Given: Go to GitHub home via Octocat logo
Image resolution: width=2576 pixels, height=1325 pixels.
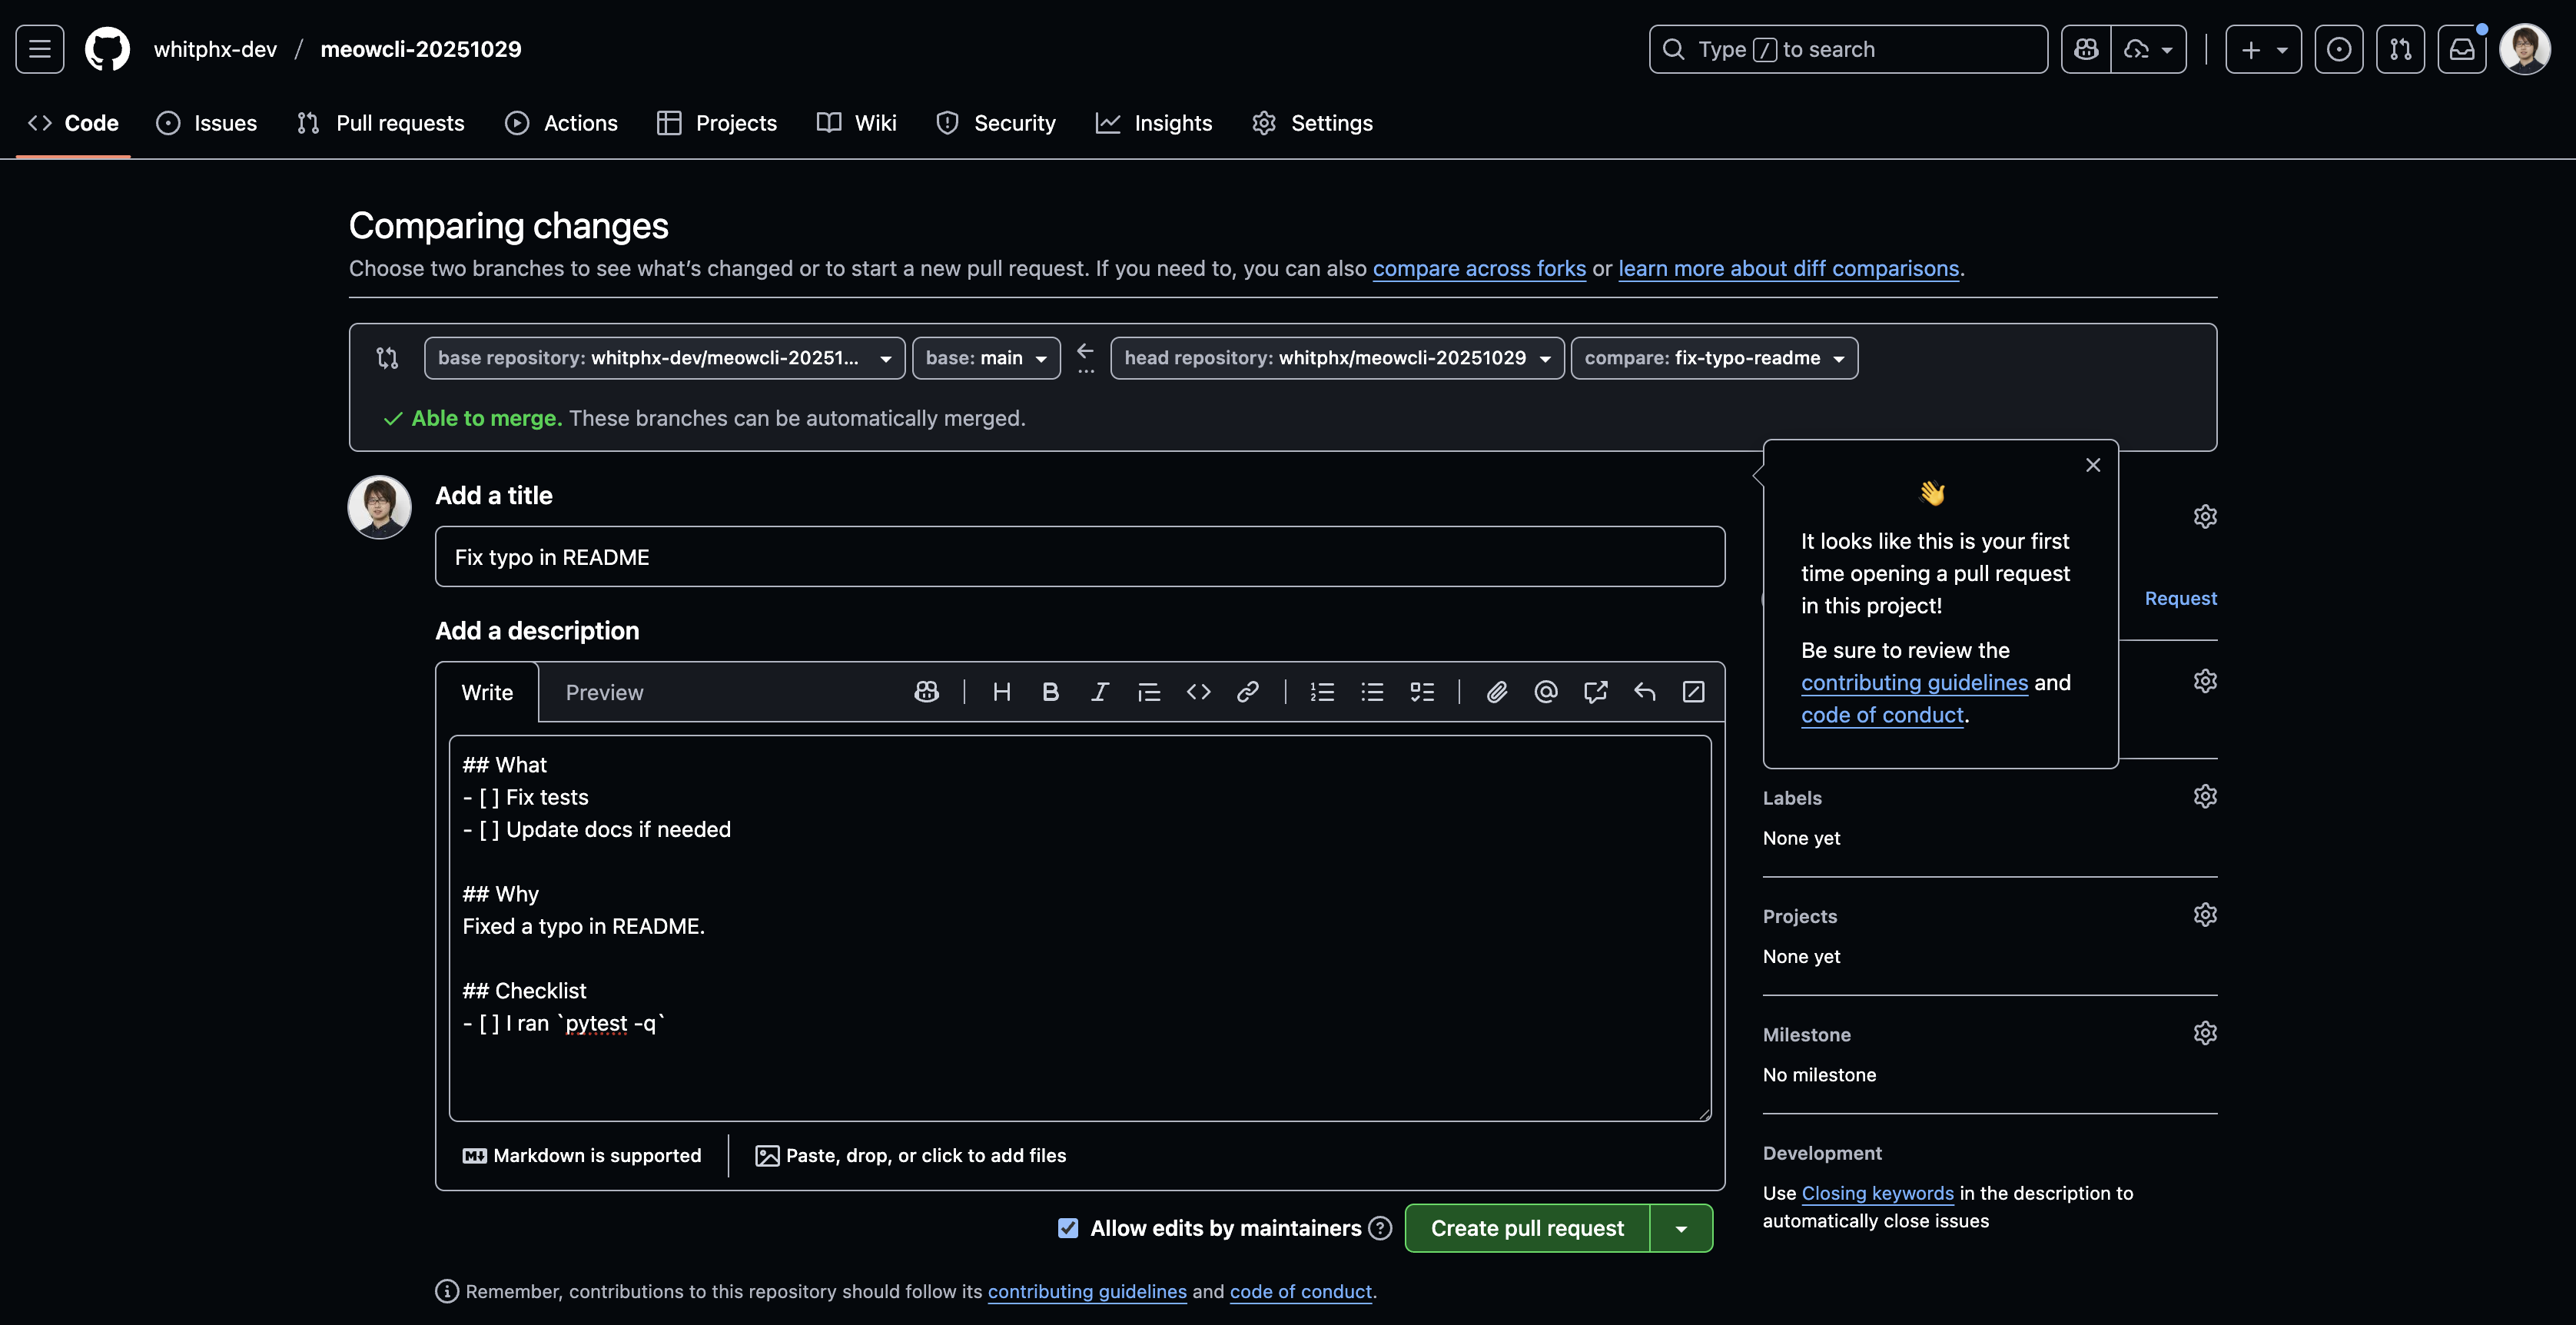Looking at the screenshot, I should point(107,49).
